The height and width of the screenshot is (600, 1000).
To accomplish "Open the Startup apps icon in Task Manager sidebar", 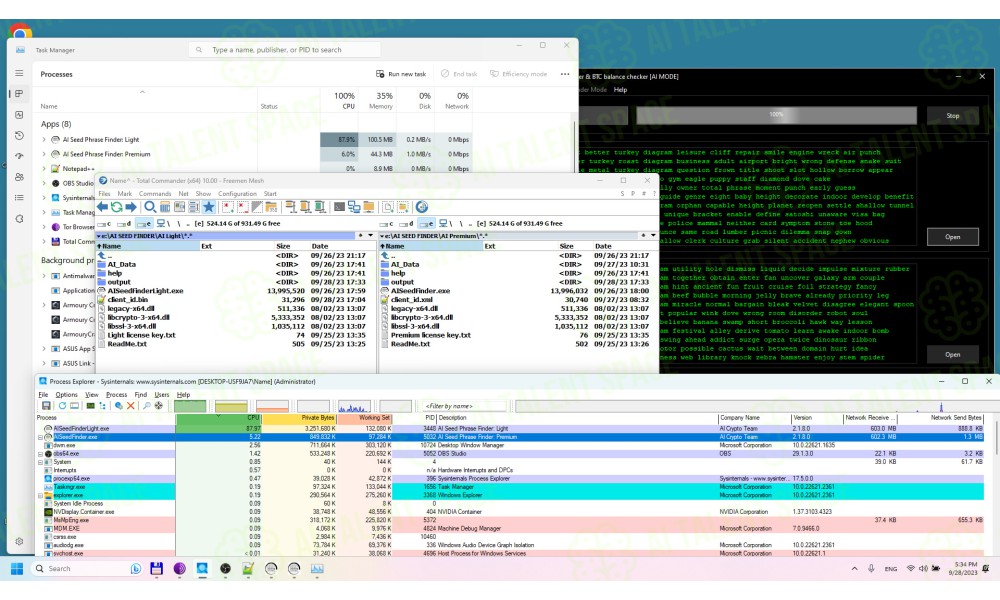I will 19,156.
